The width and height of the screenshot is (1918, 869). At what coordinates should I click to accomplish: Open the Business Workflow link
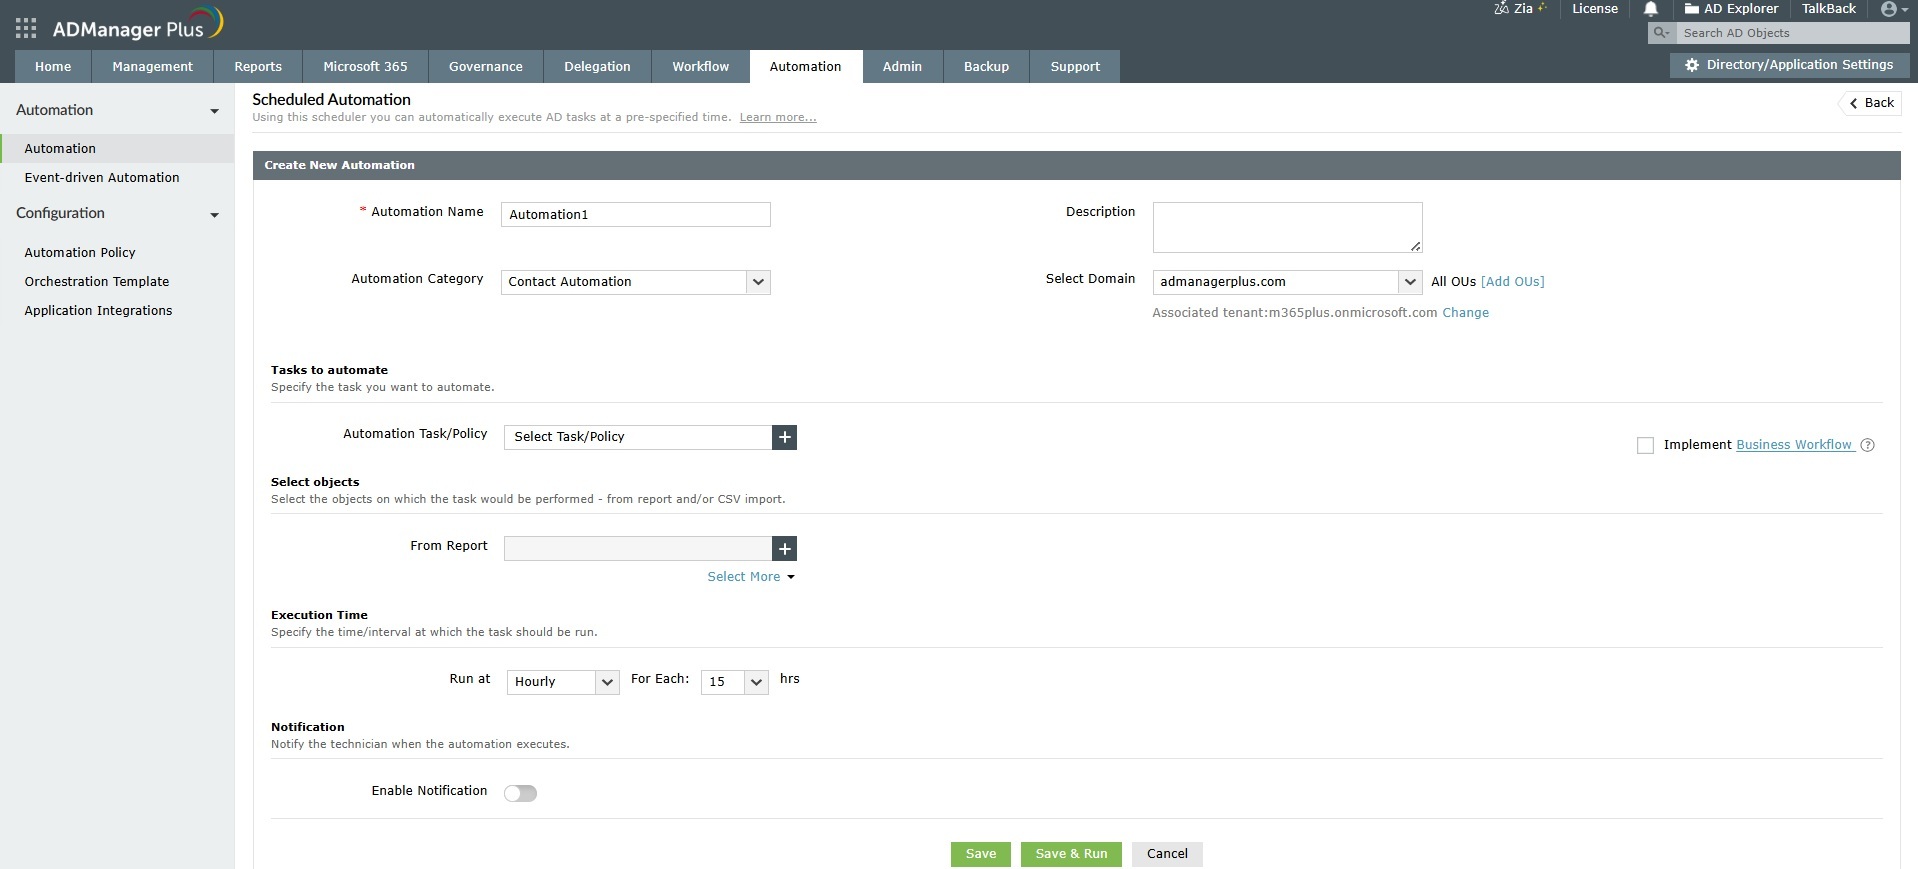(x=1794, y=445)
